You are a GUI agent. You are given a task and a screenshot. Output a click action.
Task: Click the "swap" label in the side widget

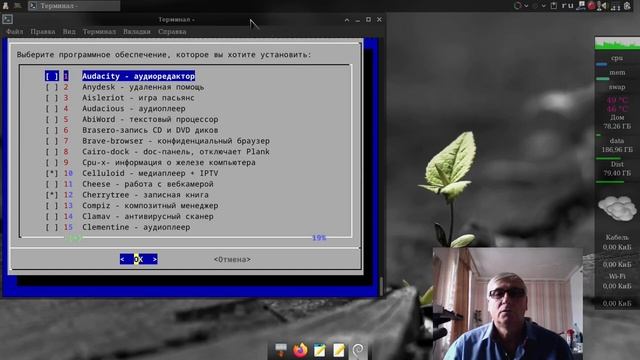pyautogui.click(x=617, y=87)
